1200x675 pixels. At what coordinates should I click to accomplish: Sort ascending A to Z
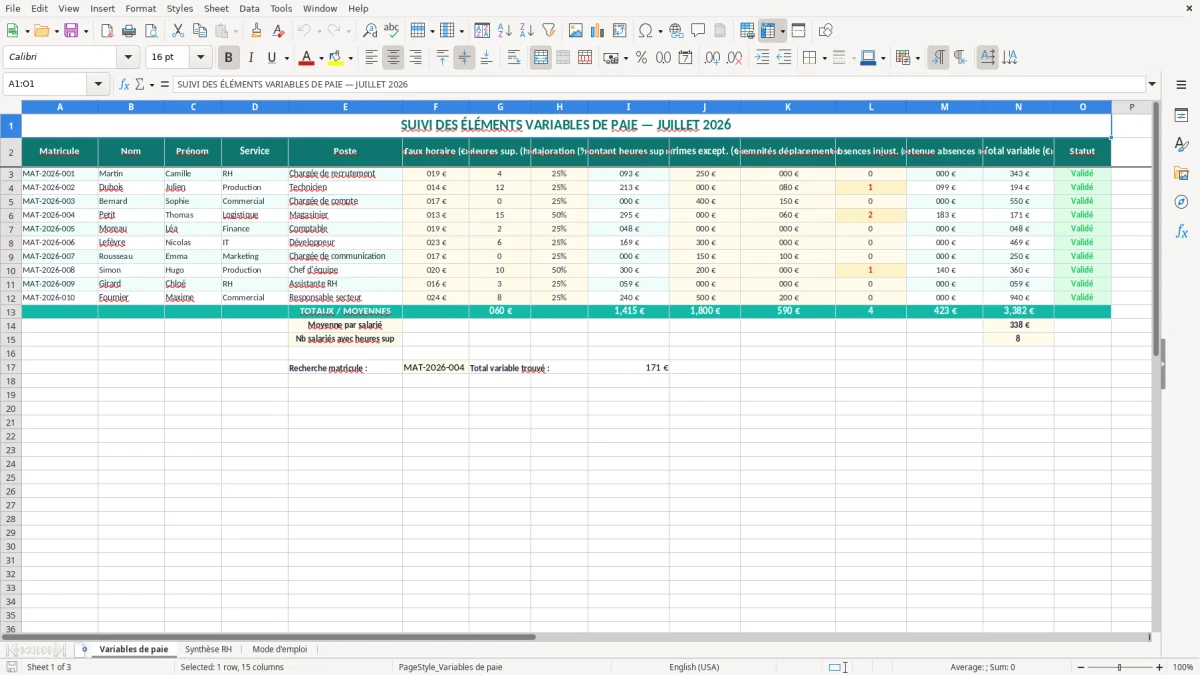(x=505, y=31)
